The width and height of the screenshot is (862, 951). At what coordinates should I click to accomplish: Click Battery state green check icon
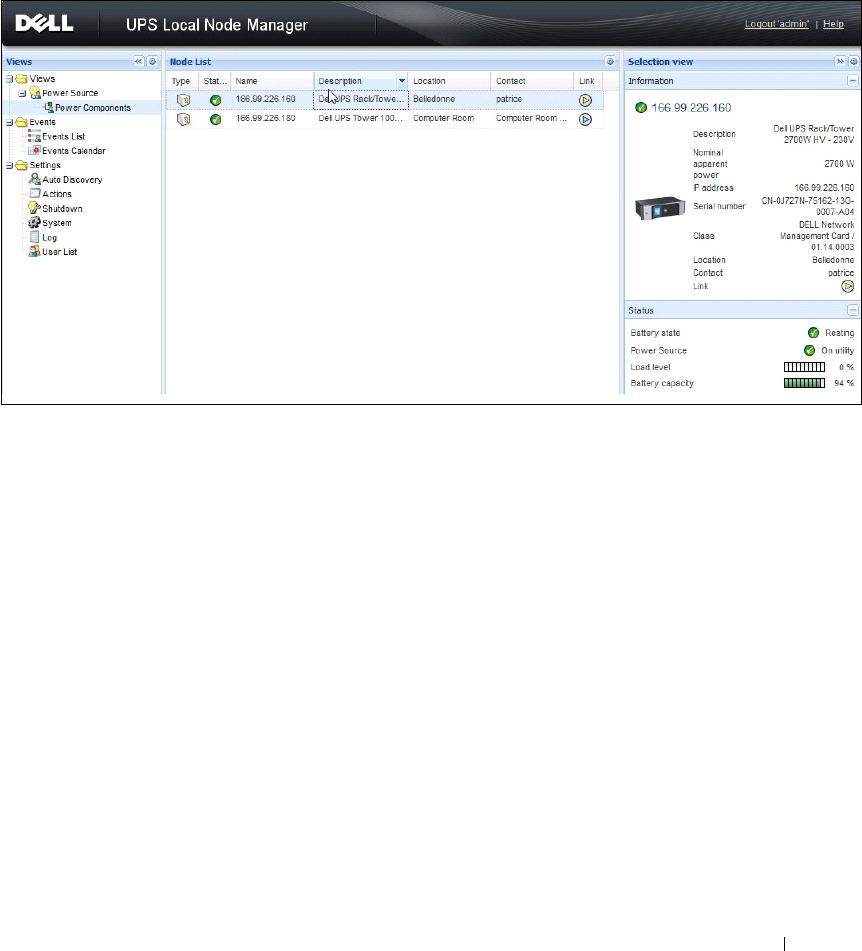813,332
